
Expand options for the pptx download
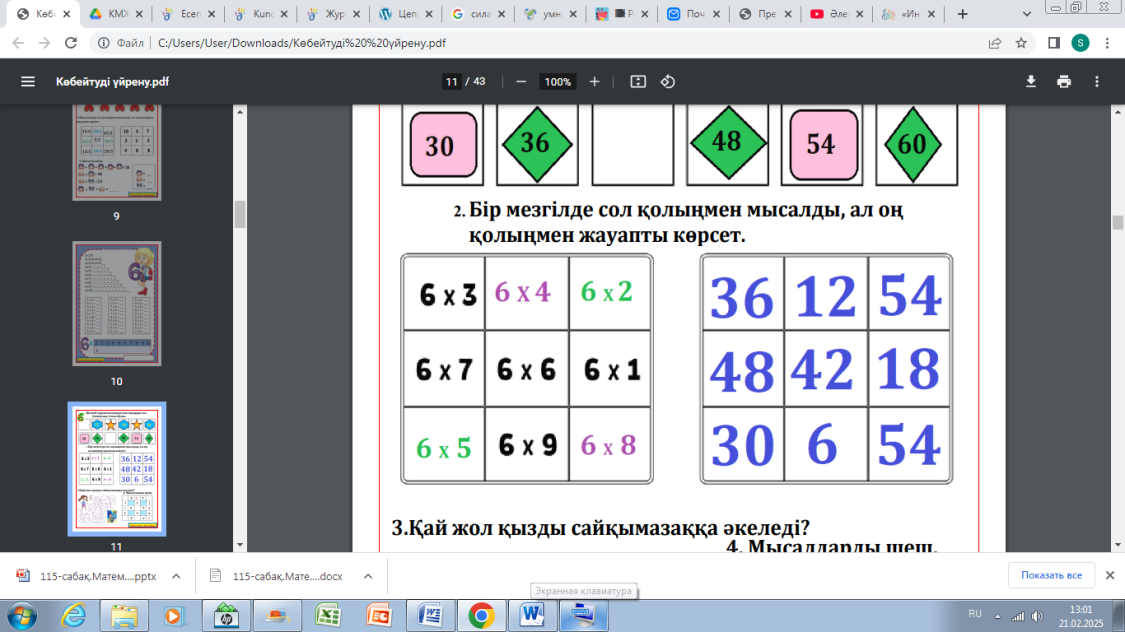point(176,576)
